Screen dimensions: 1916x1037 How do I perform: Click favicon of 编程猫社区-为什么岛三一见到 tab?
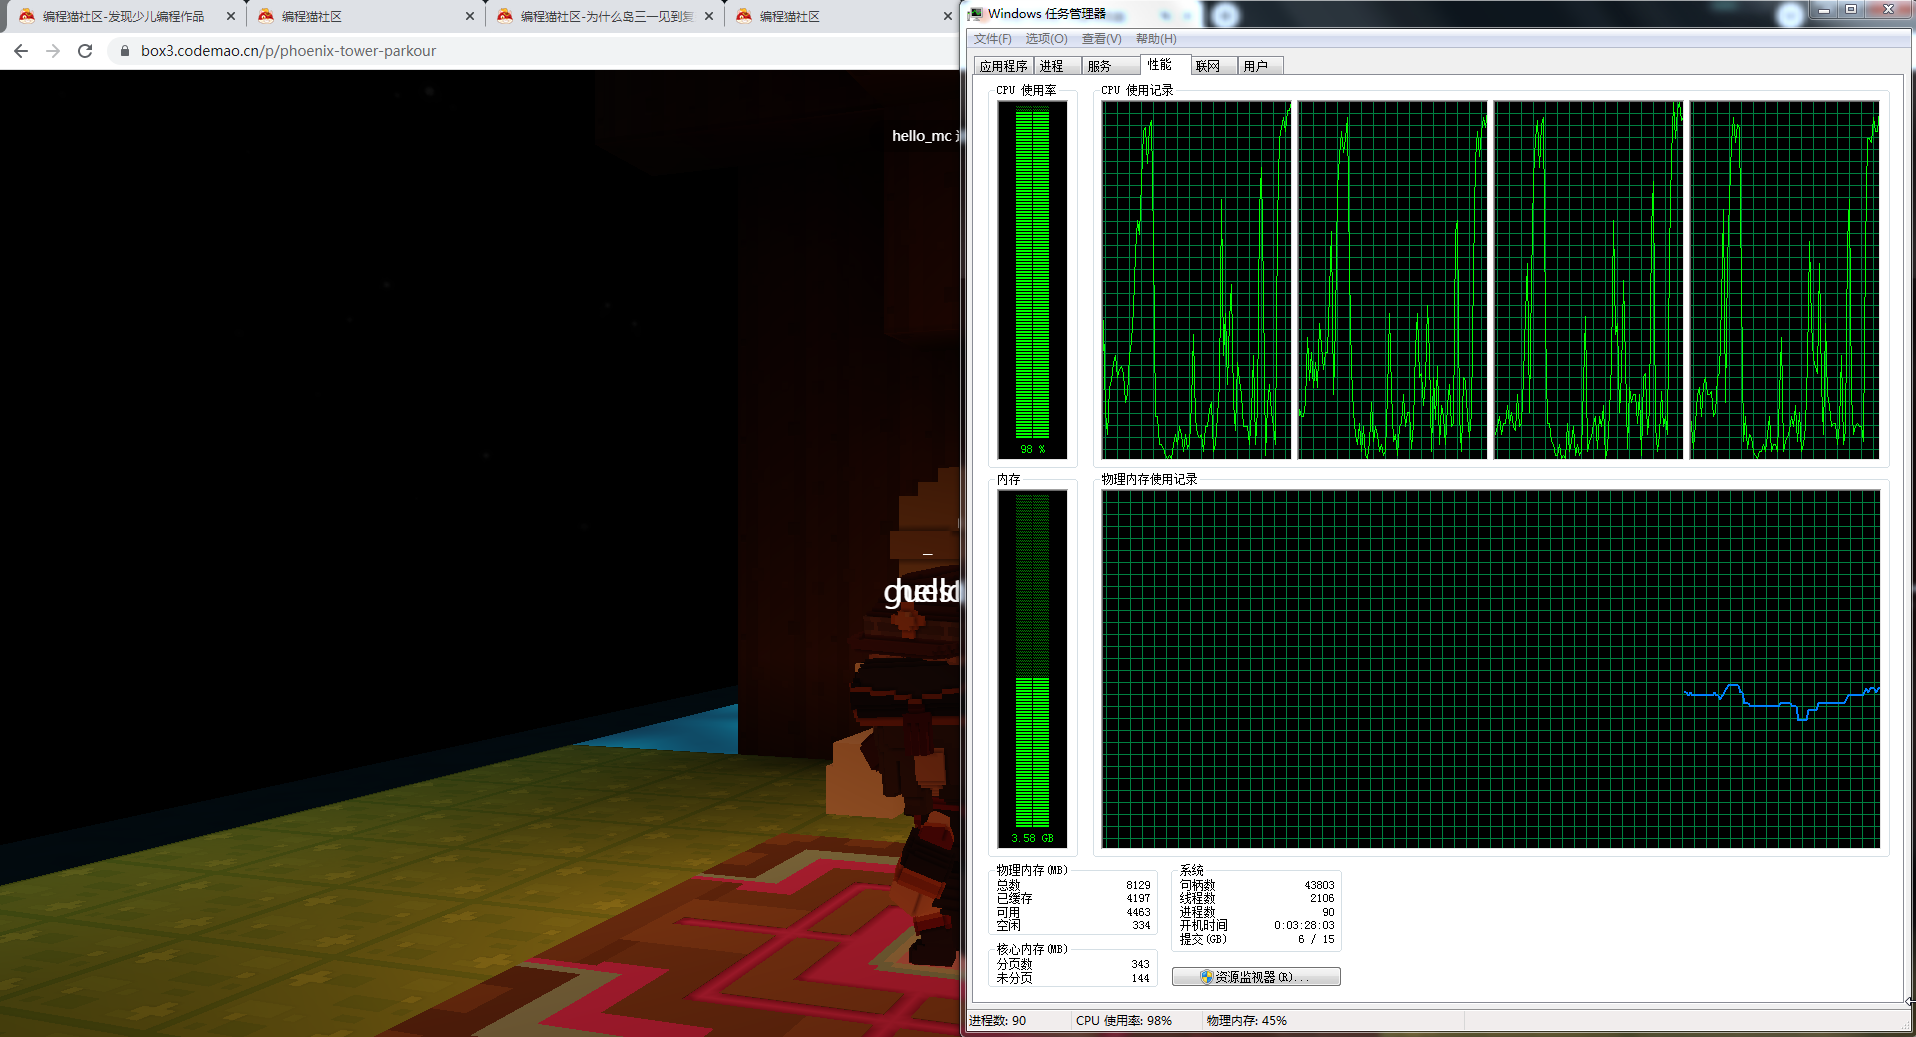point(505,16)
